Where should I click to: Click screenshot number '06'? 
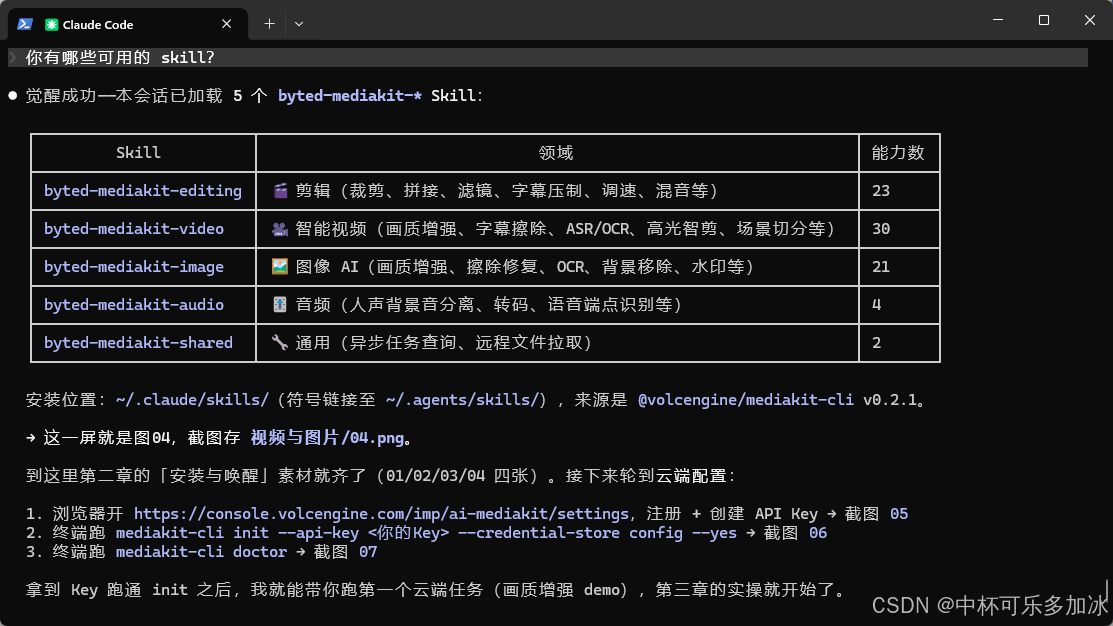tap(818, 533)
